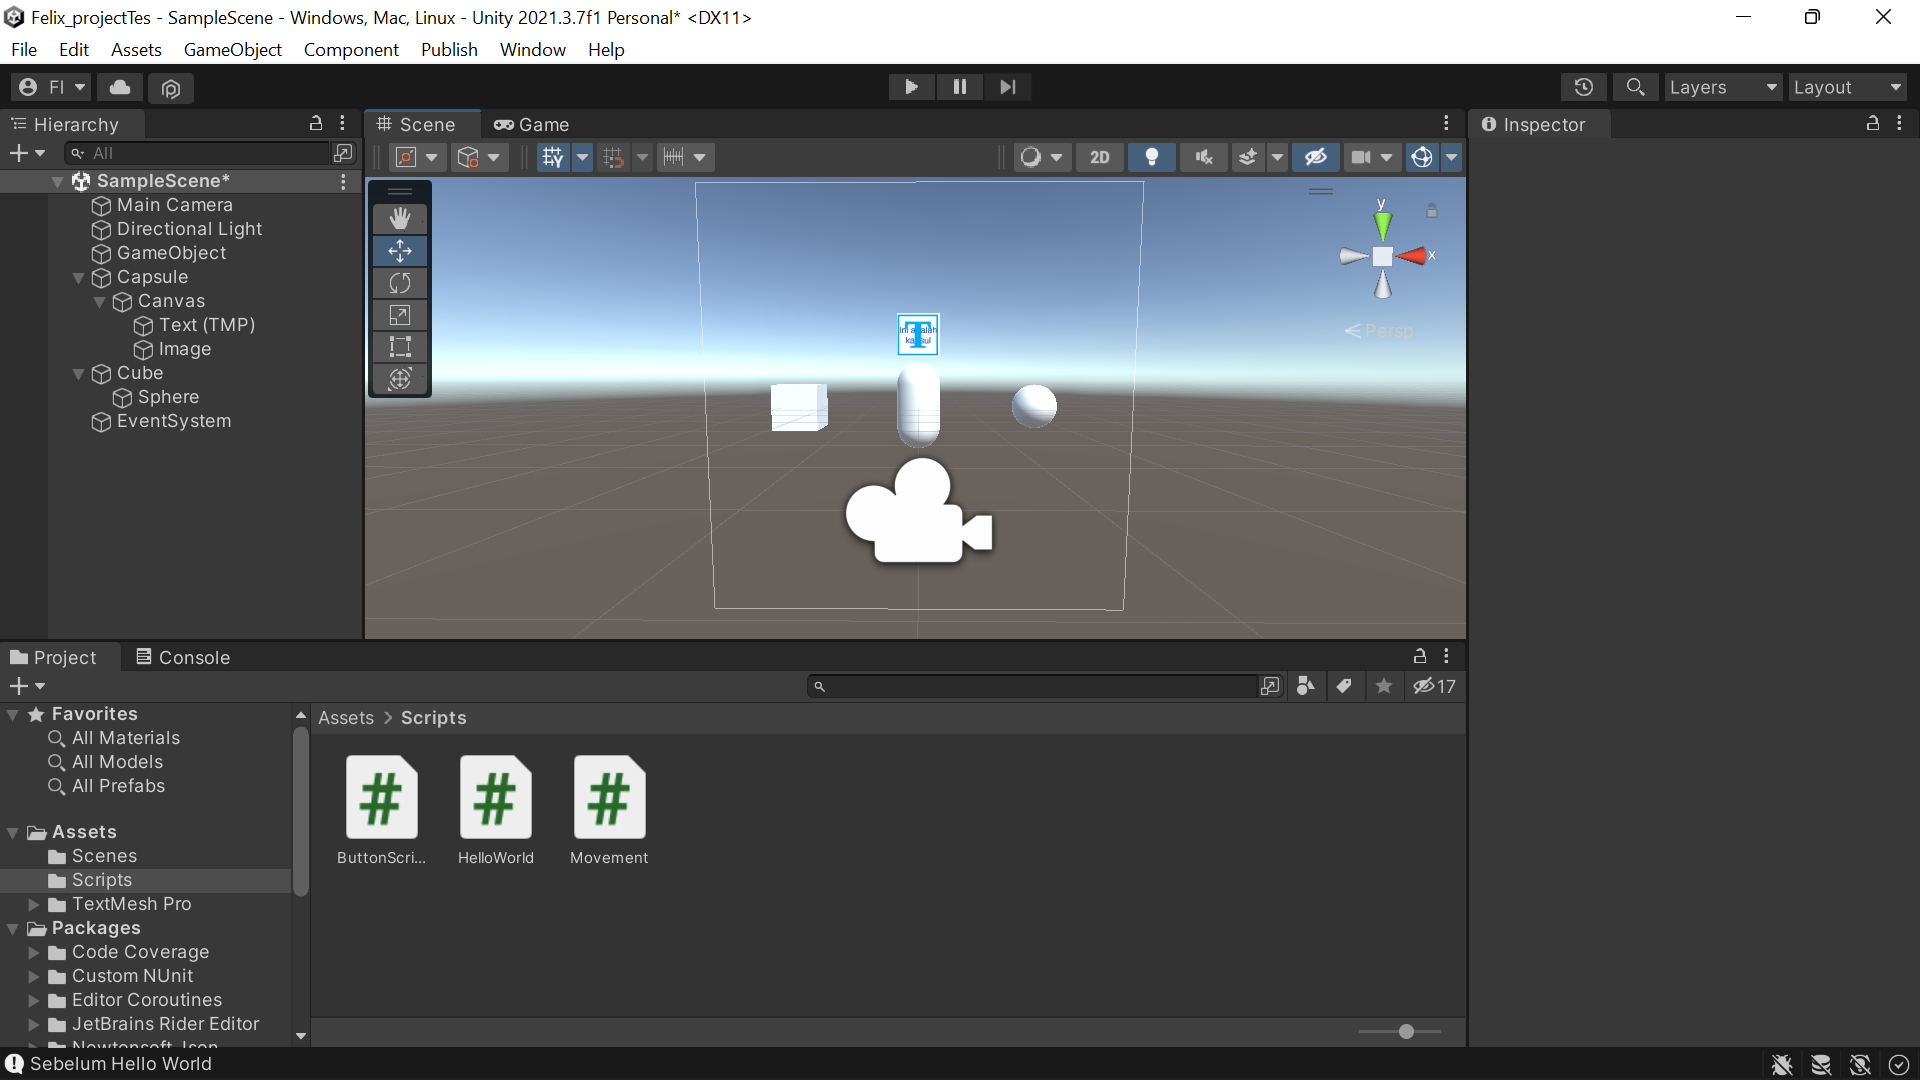This screenshot has width=1920, height=1080.
Task: Click the Step button next to Pause
Action: point(1007,87)
